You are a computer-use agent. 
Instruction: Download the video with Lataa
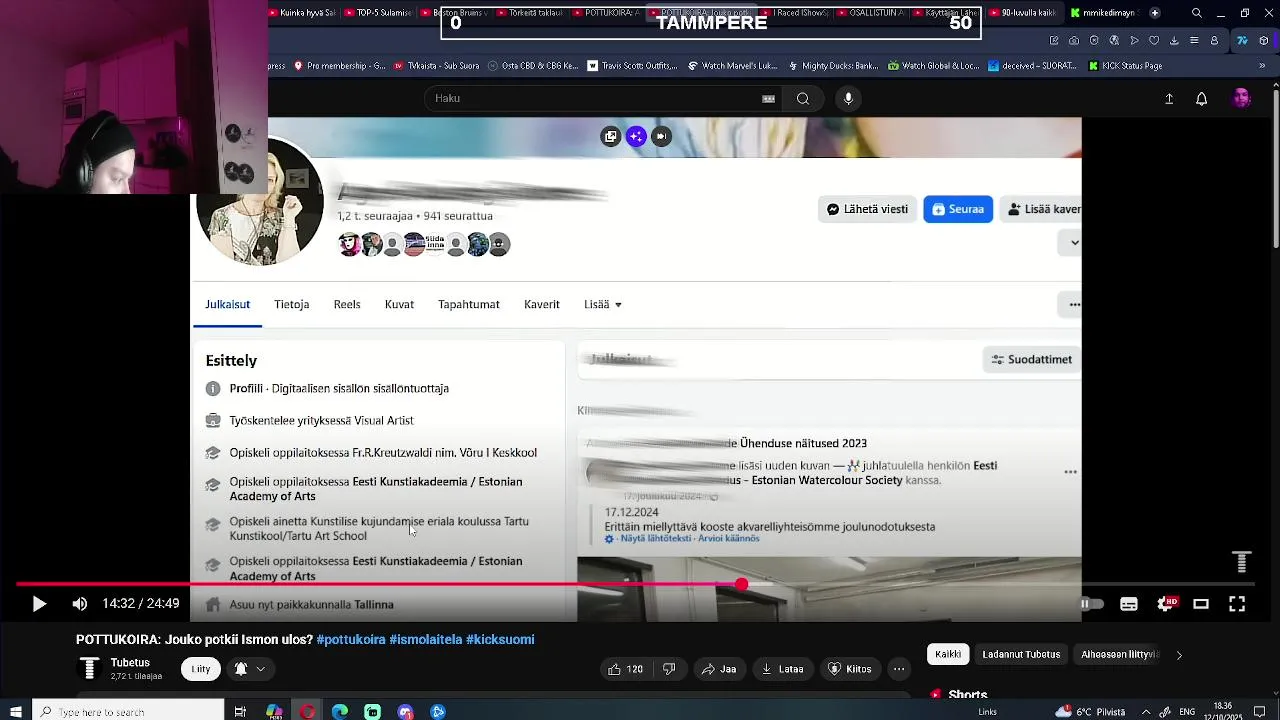782,669
